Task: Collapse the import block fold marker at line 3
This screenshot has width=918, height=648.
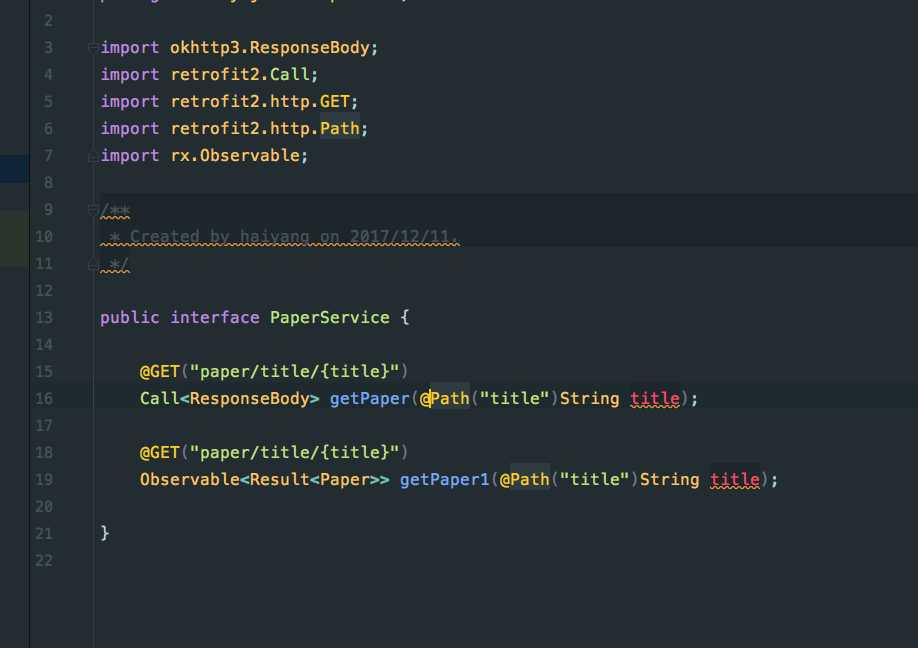Action: pos(93,48)
